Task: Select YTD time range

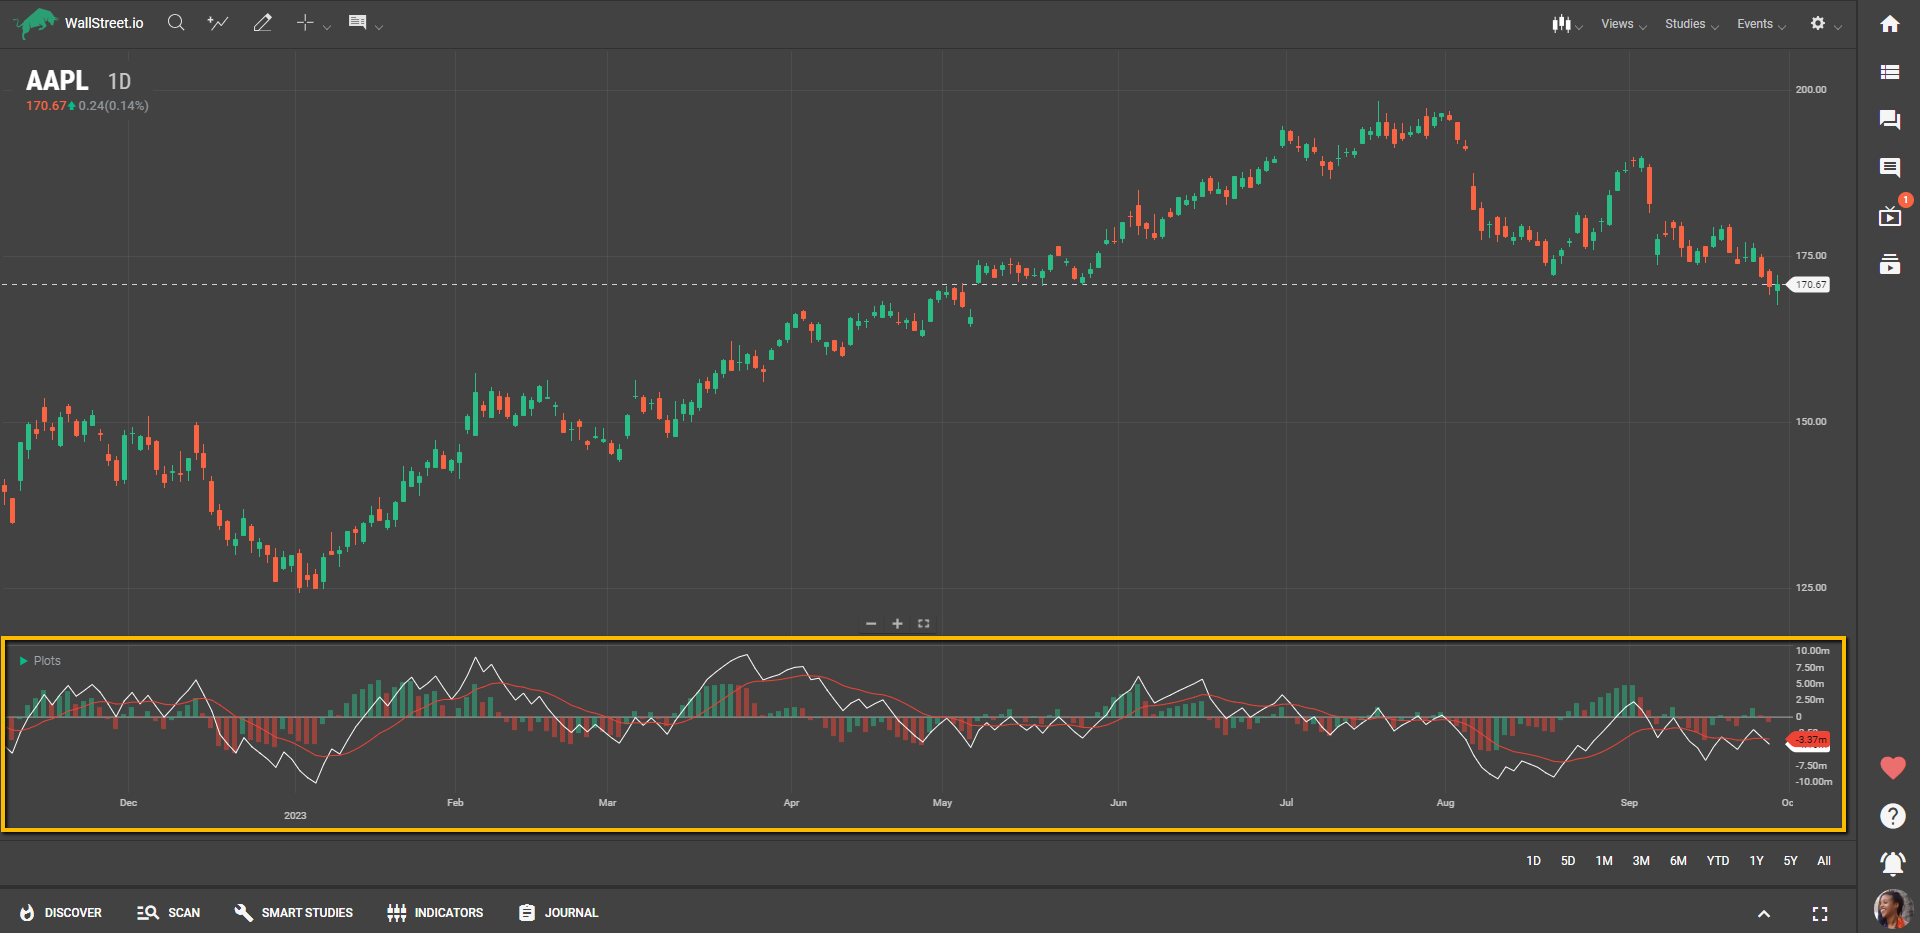Action: coord(1718,861)
